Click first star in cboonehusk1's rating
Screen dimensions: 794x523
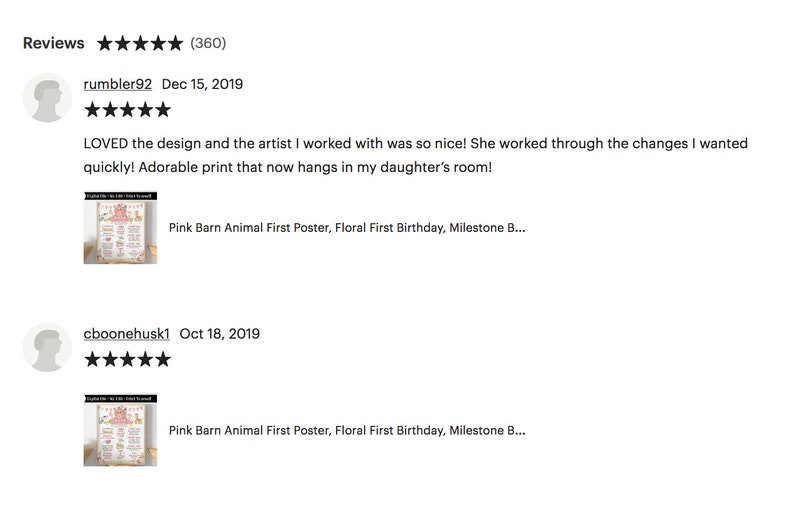pyautogui.click(x=92, y=359)
